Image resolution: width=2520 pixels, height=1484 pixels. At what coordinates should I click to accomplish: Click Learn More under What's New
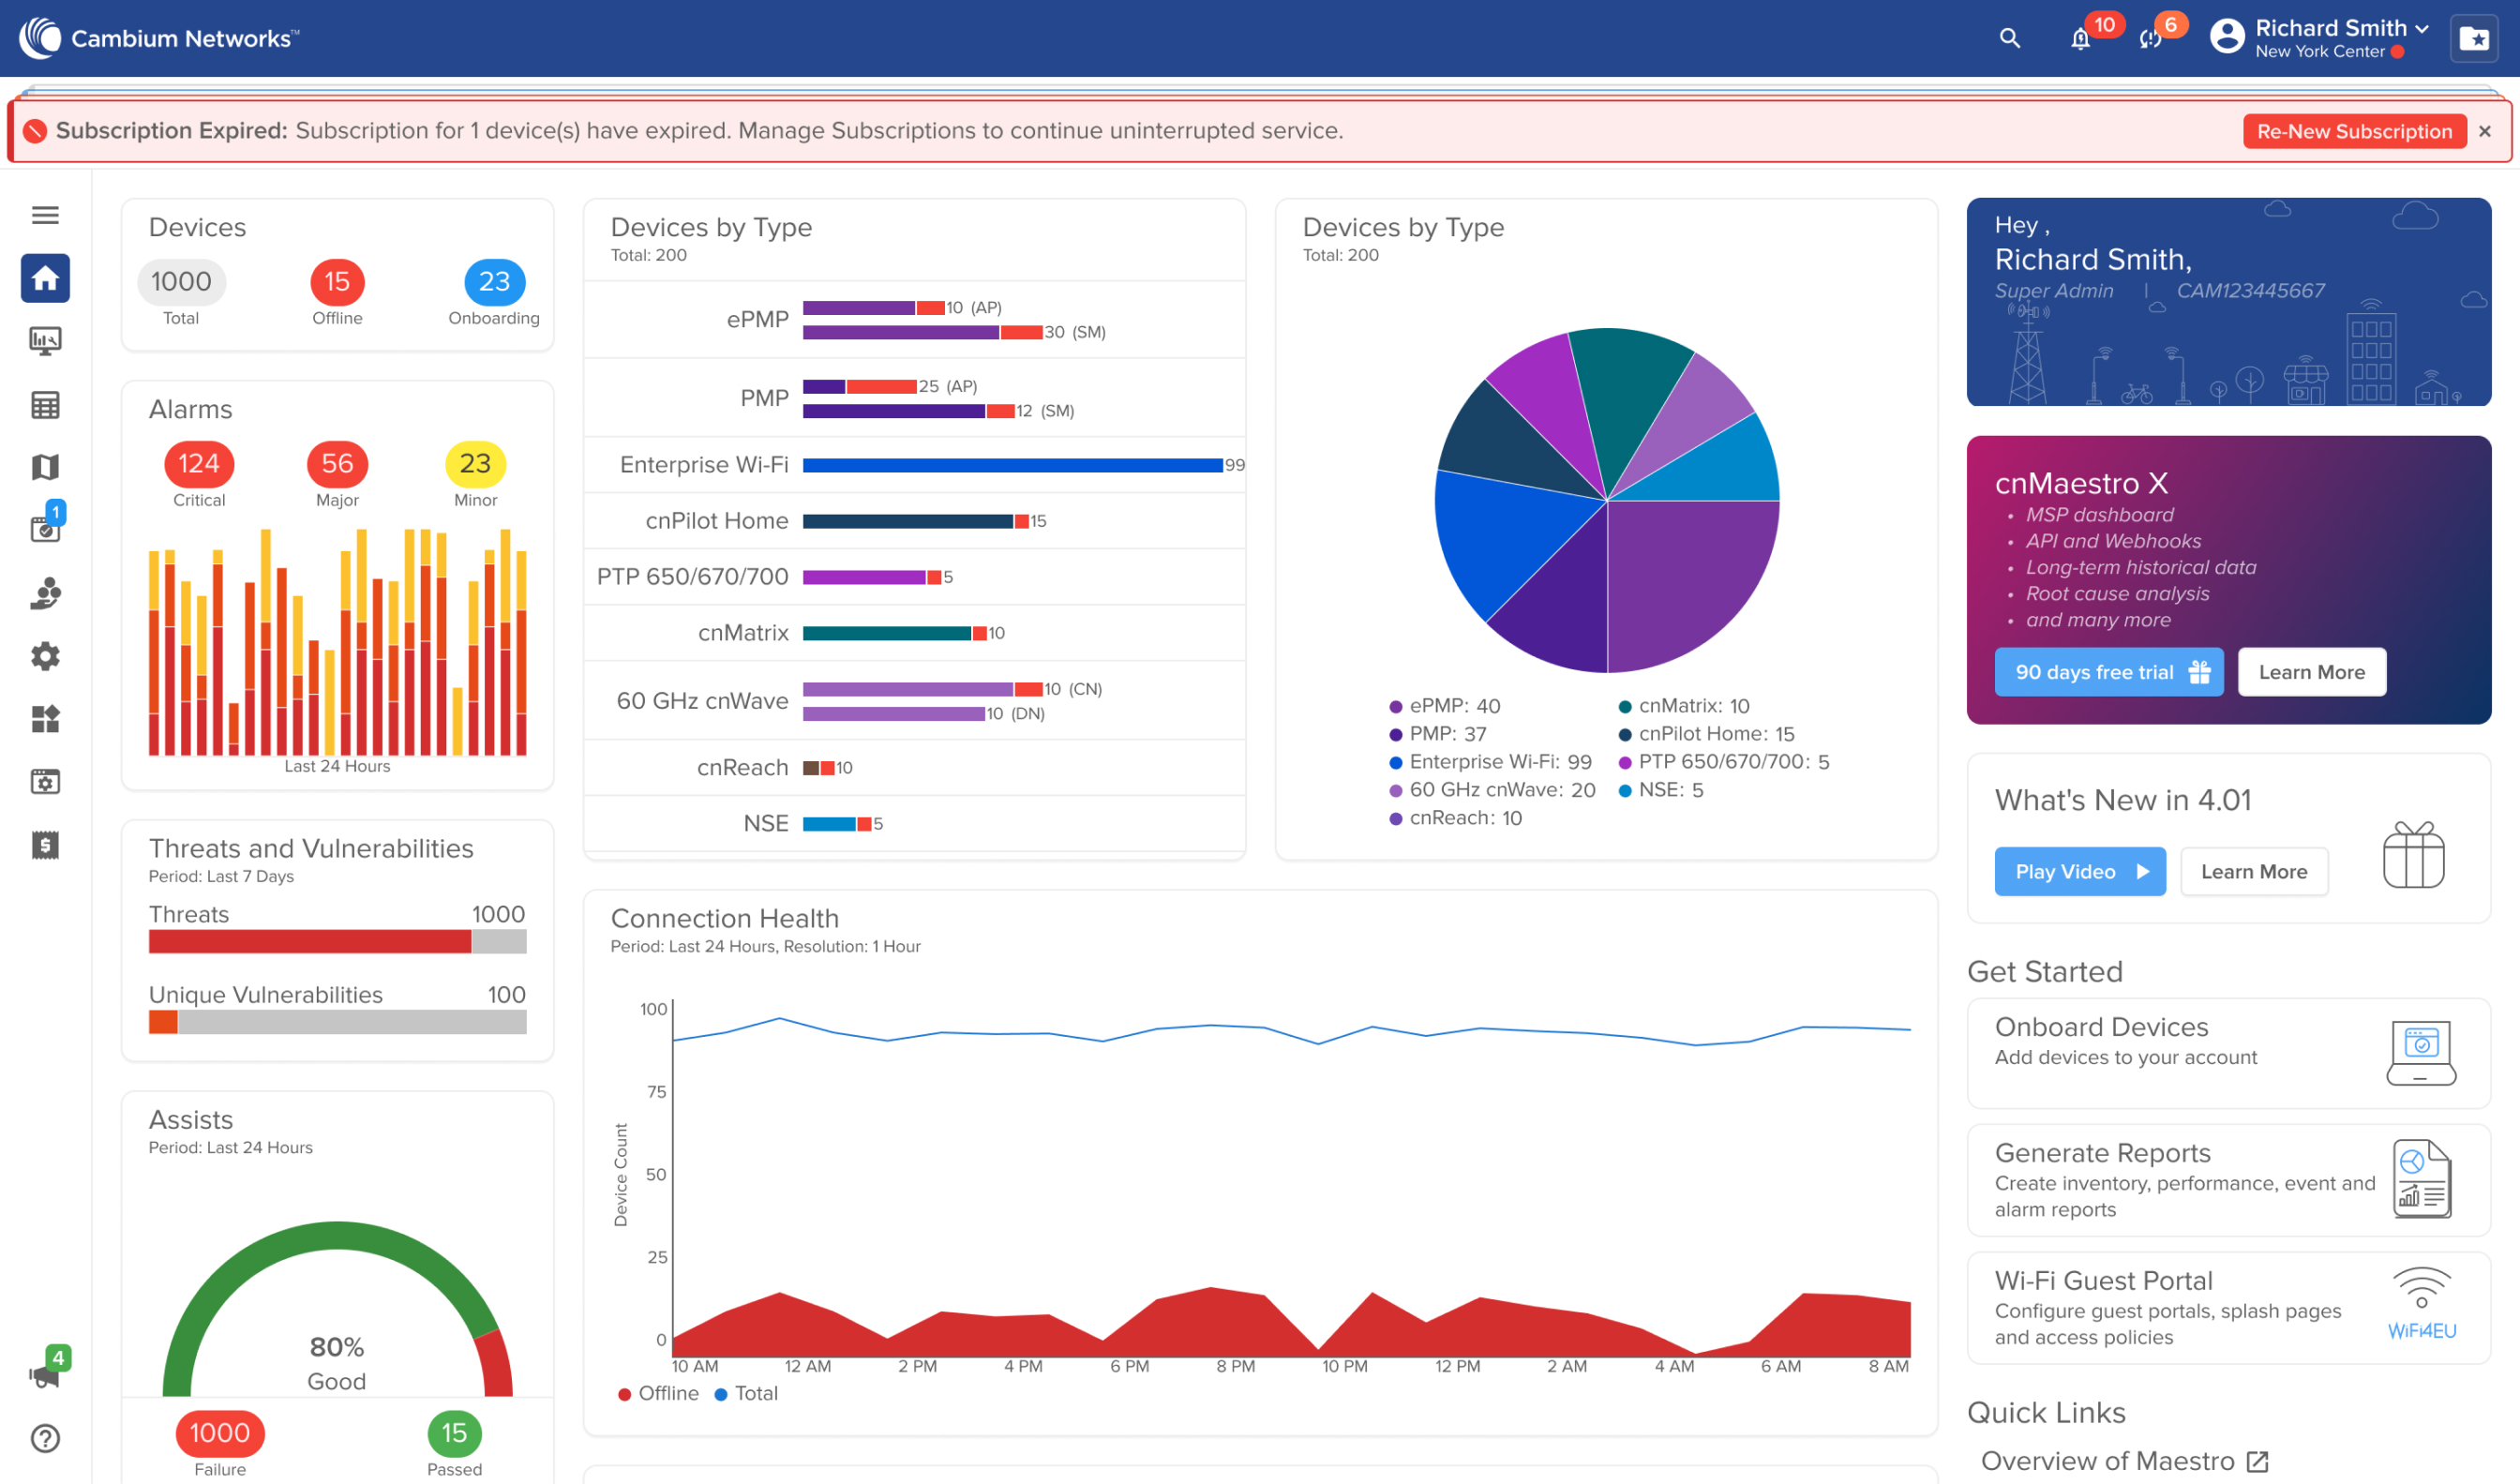coord(2254,871)
